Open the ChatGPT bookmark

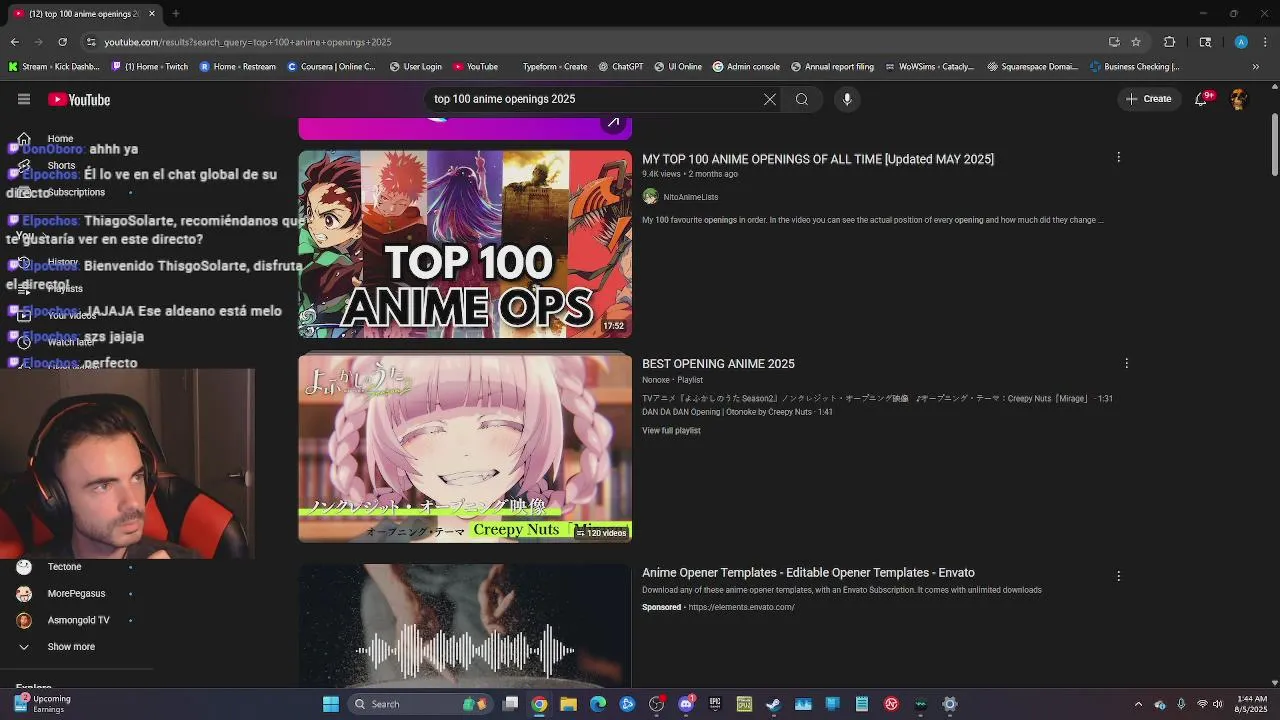tap(621, 67)
